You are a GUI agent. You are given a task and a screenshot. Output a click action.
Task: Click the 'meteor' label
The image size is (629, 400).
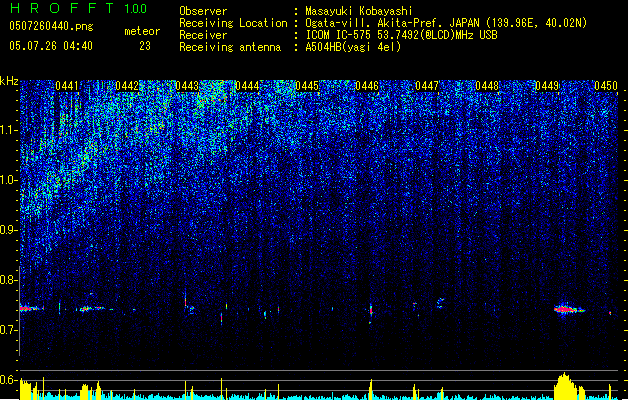coord(142,31)
